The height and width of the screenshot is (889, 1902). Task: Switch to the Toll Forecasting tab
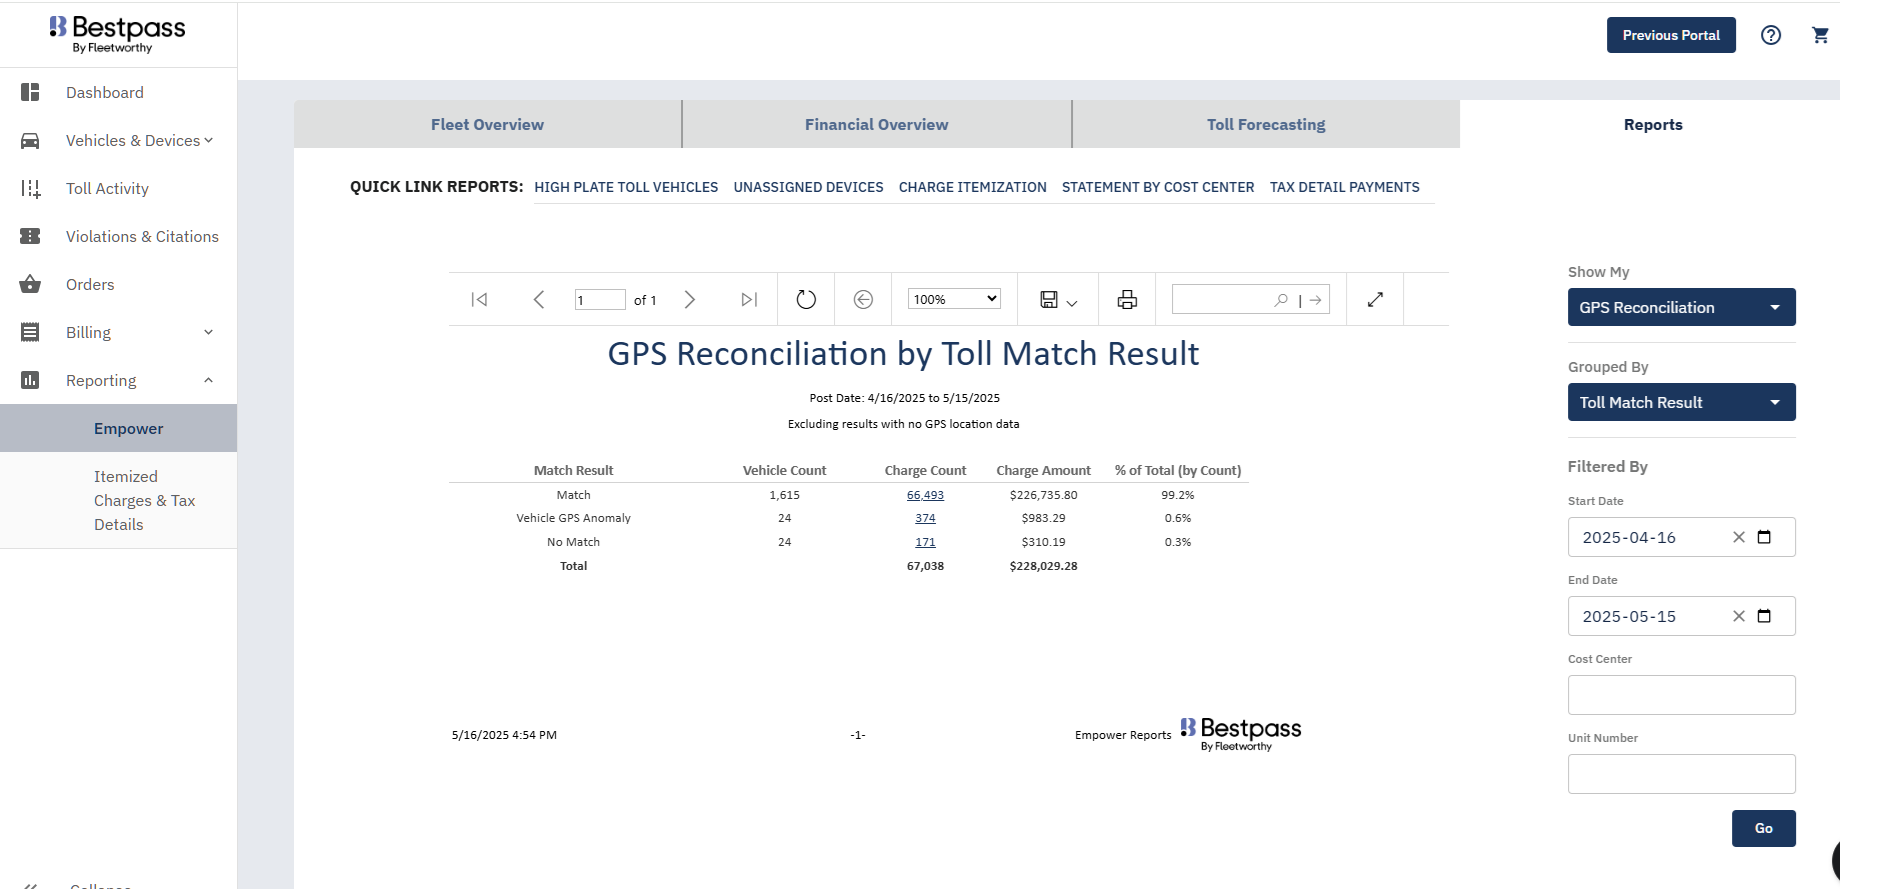coord(1265,125)
